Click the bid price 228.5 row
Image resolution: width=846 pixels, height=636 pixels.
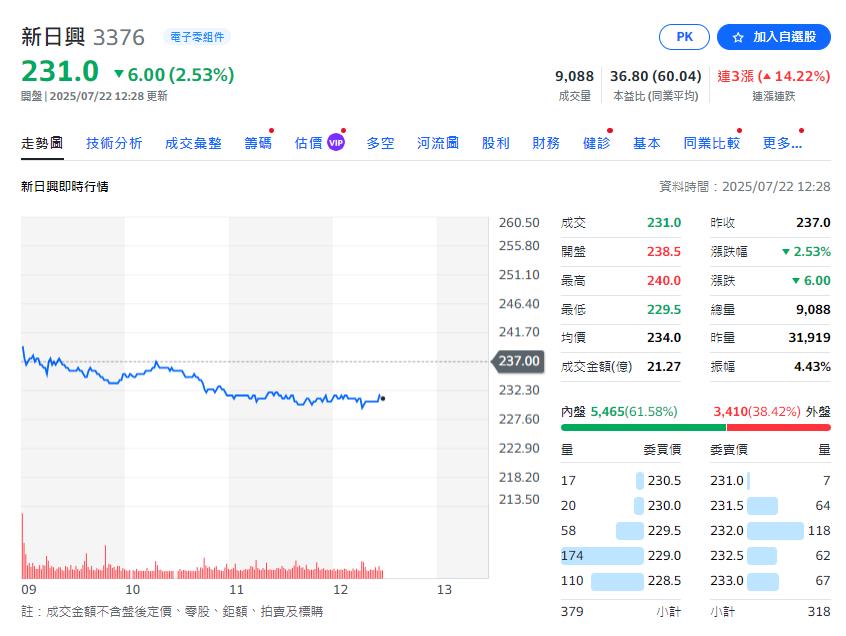(620, 580)
